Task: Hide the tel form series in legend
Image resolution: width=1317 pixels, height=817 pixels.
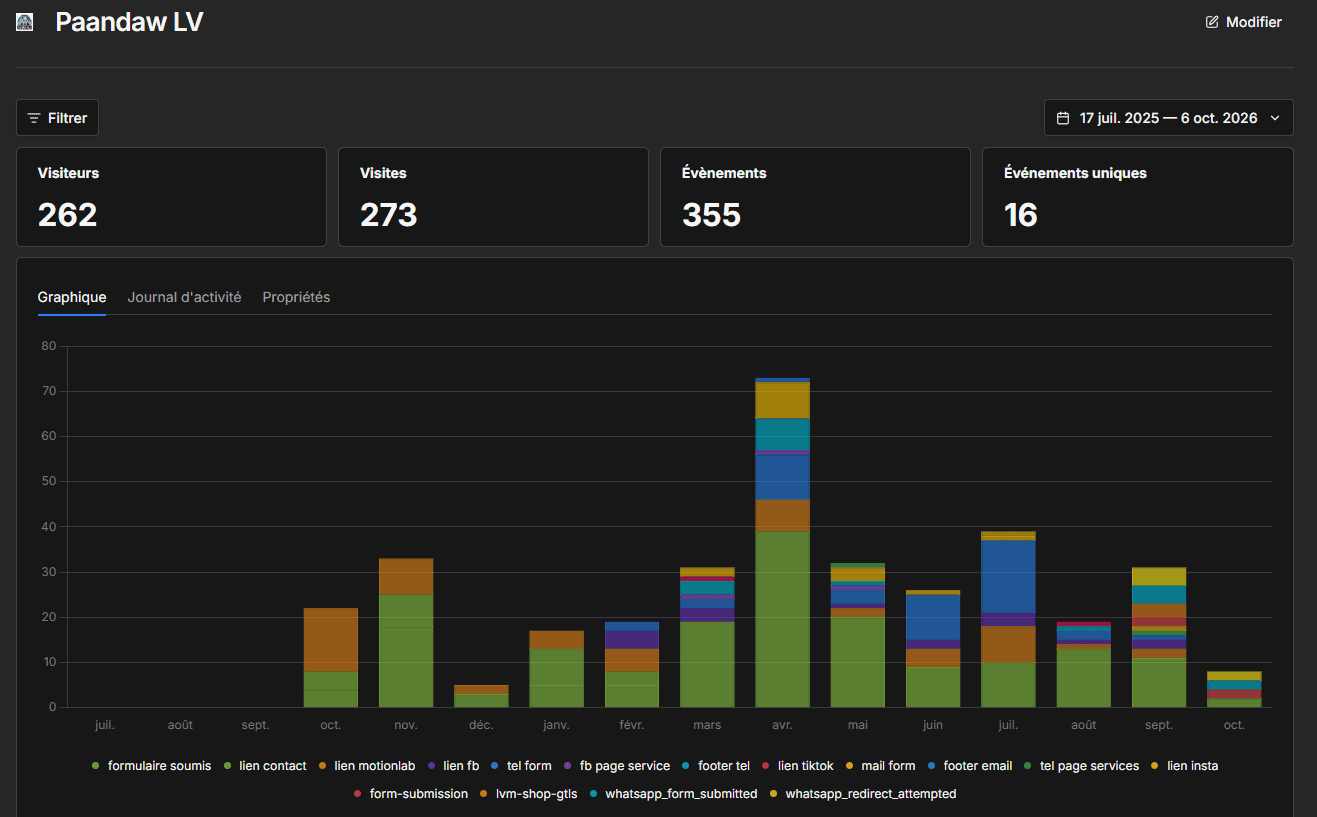Action: coord(520,766)
